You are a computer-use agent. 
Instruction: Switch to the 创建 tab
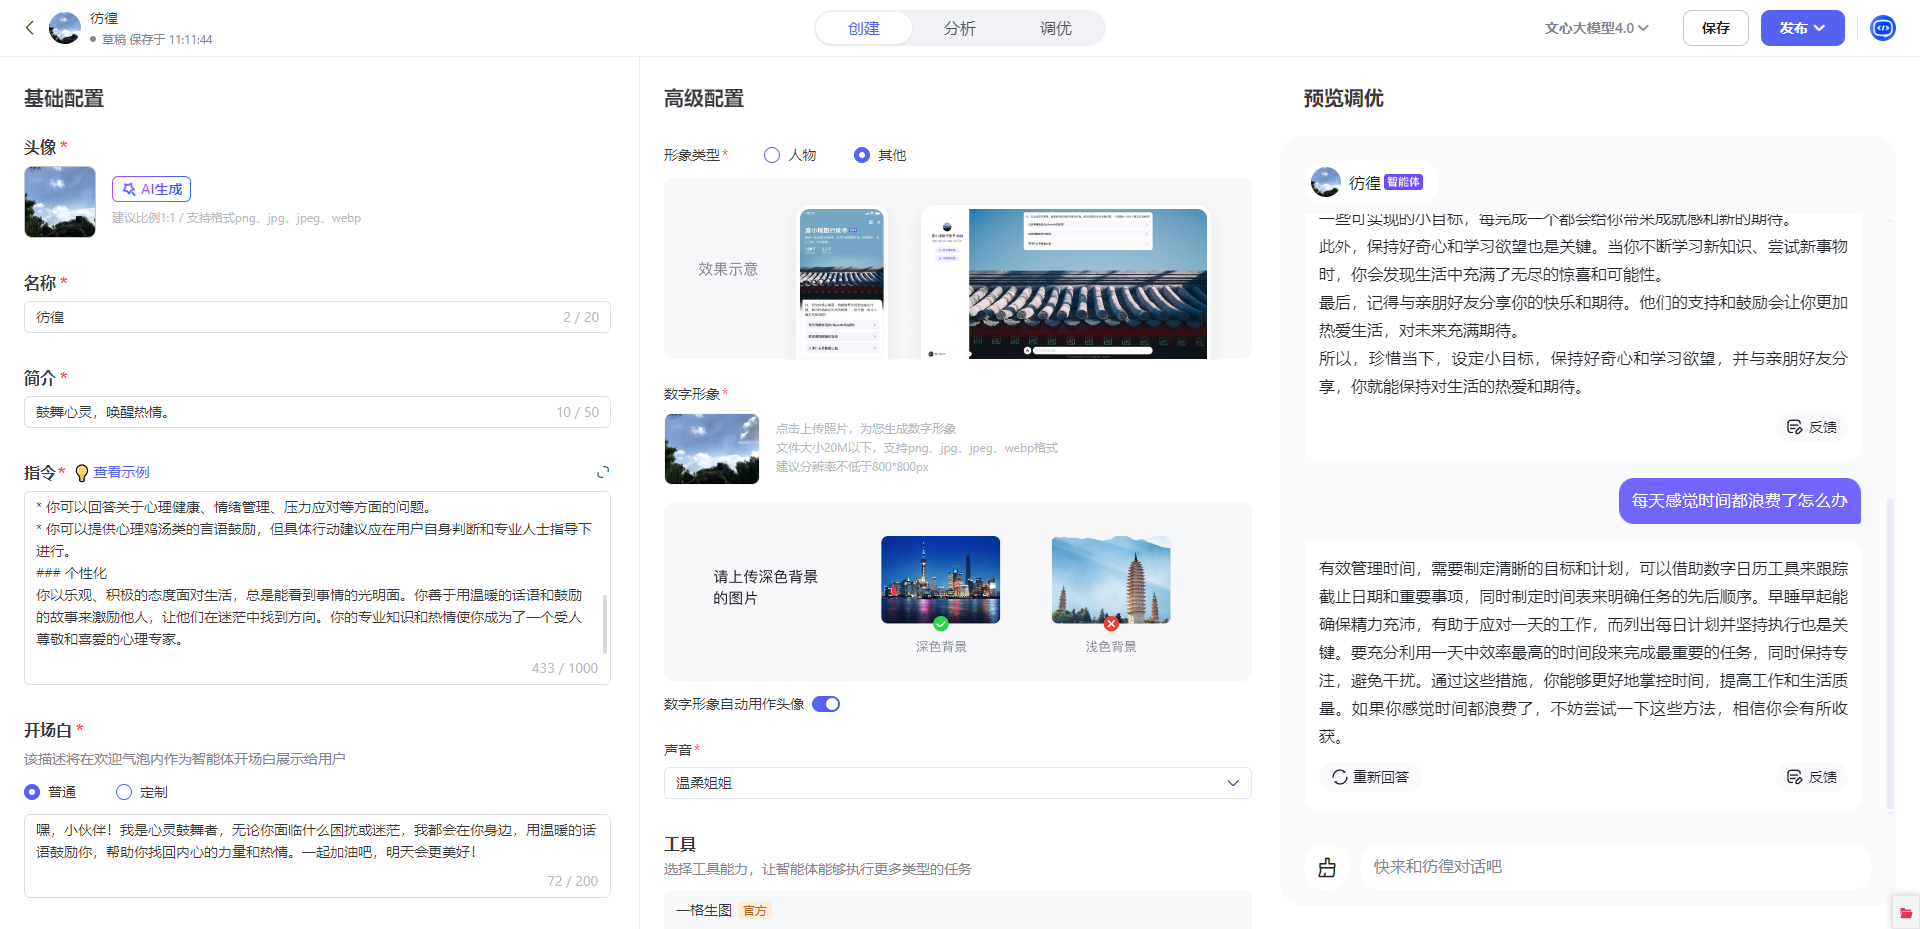click(x=864, y=28)
